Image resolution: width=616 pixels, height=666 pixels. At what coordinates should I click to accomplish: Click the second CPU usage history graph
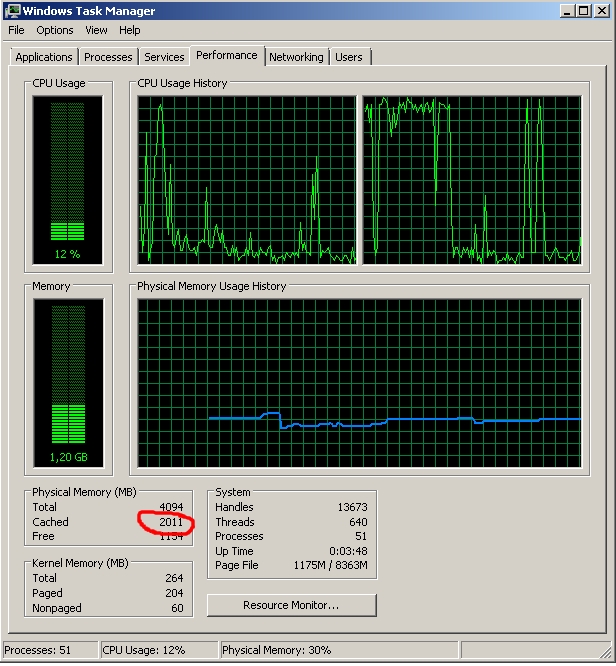coord(472,180)
